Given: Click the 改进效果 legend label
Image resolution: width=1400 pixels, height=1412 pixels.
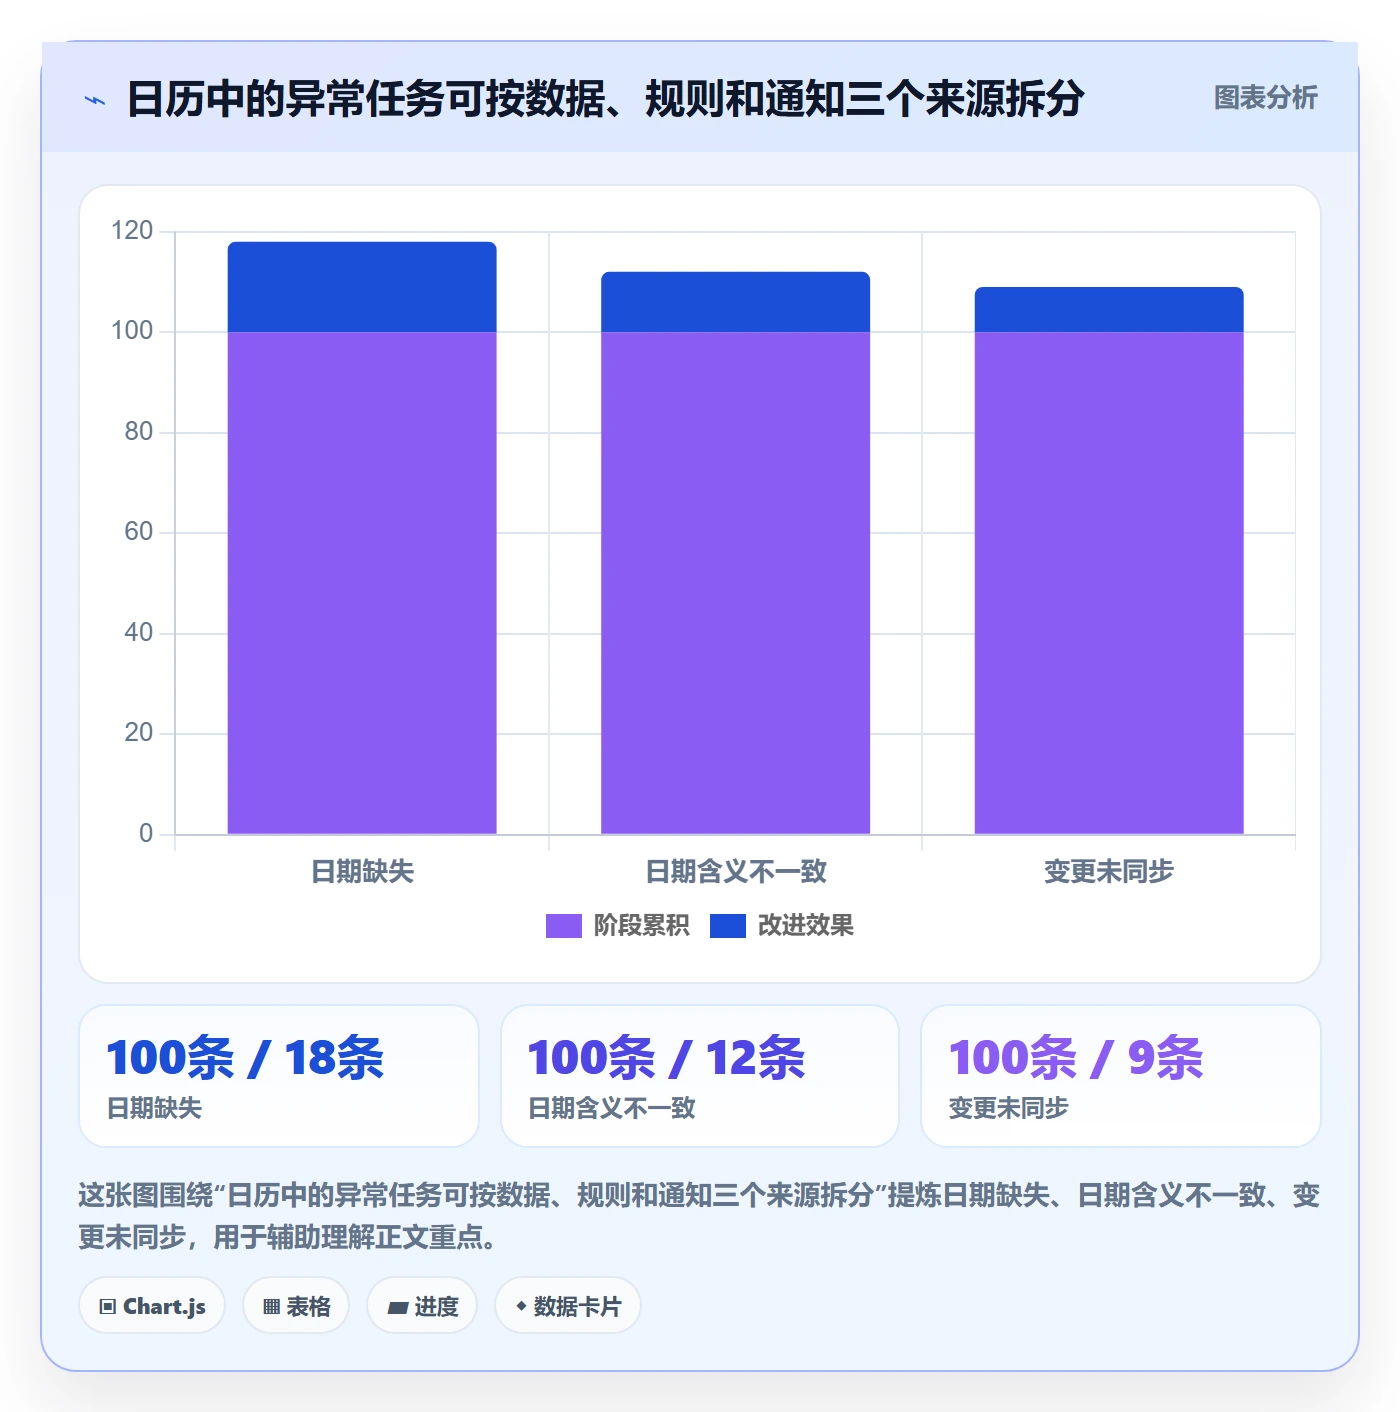Looking at the screenshot, I should click(805, 926).
